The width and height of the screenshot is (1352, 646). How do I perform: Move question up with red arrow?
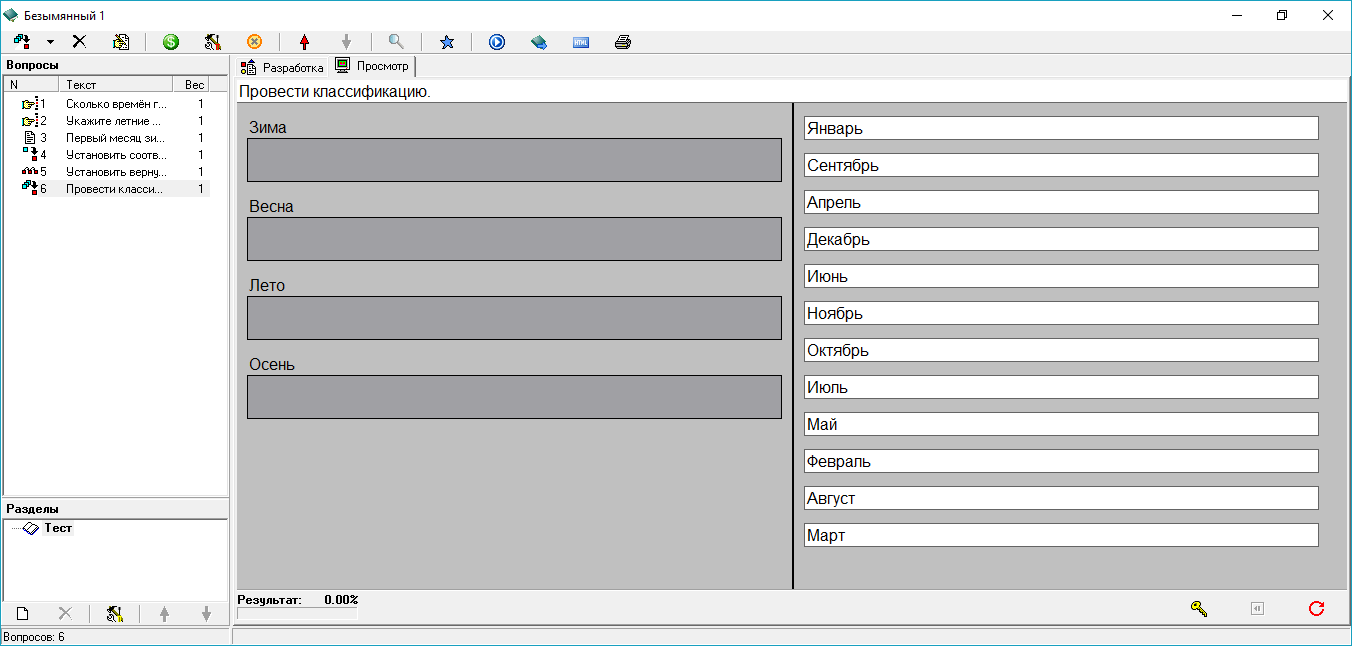coord(305,42)
